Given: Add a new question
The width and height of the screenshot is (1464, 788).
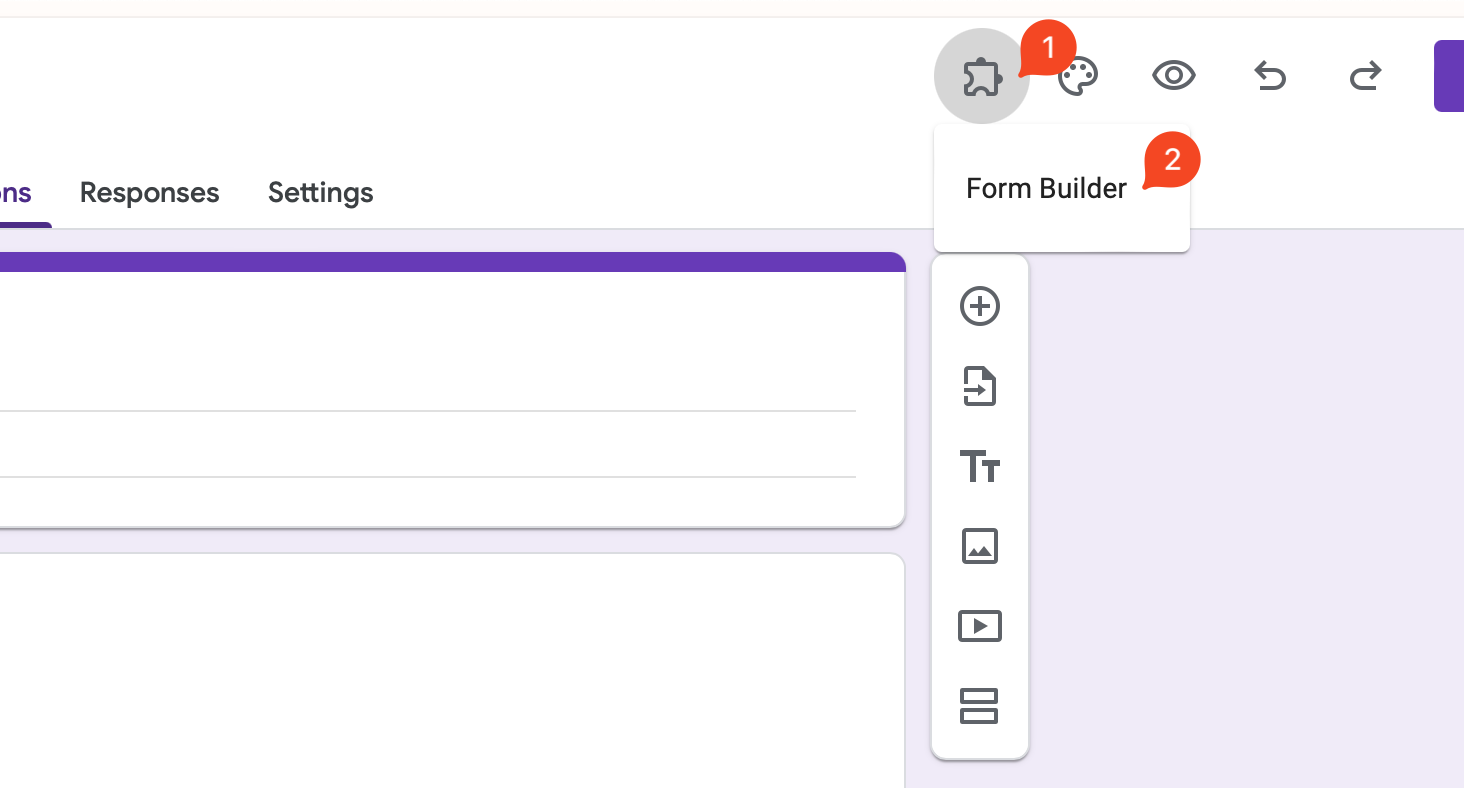Looking at the screenshot, I should [x=979, y=306].
